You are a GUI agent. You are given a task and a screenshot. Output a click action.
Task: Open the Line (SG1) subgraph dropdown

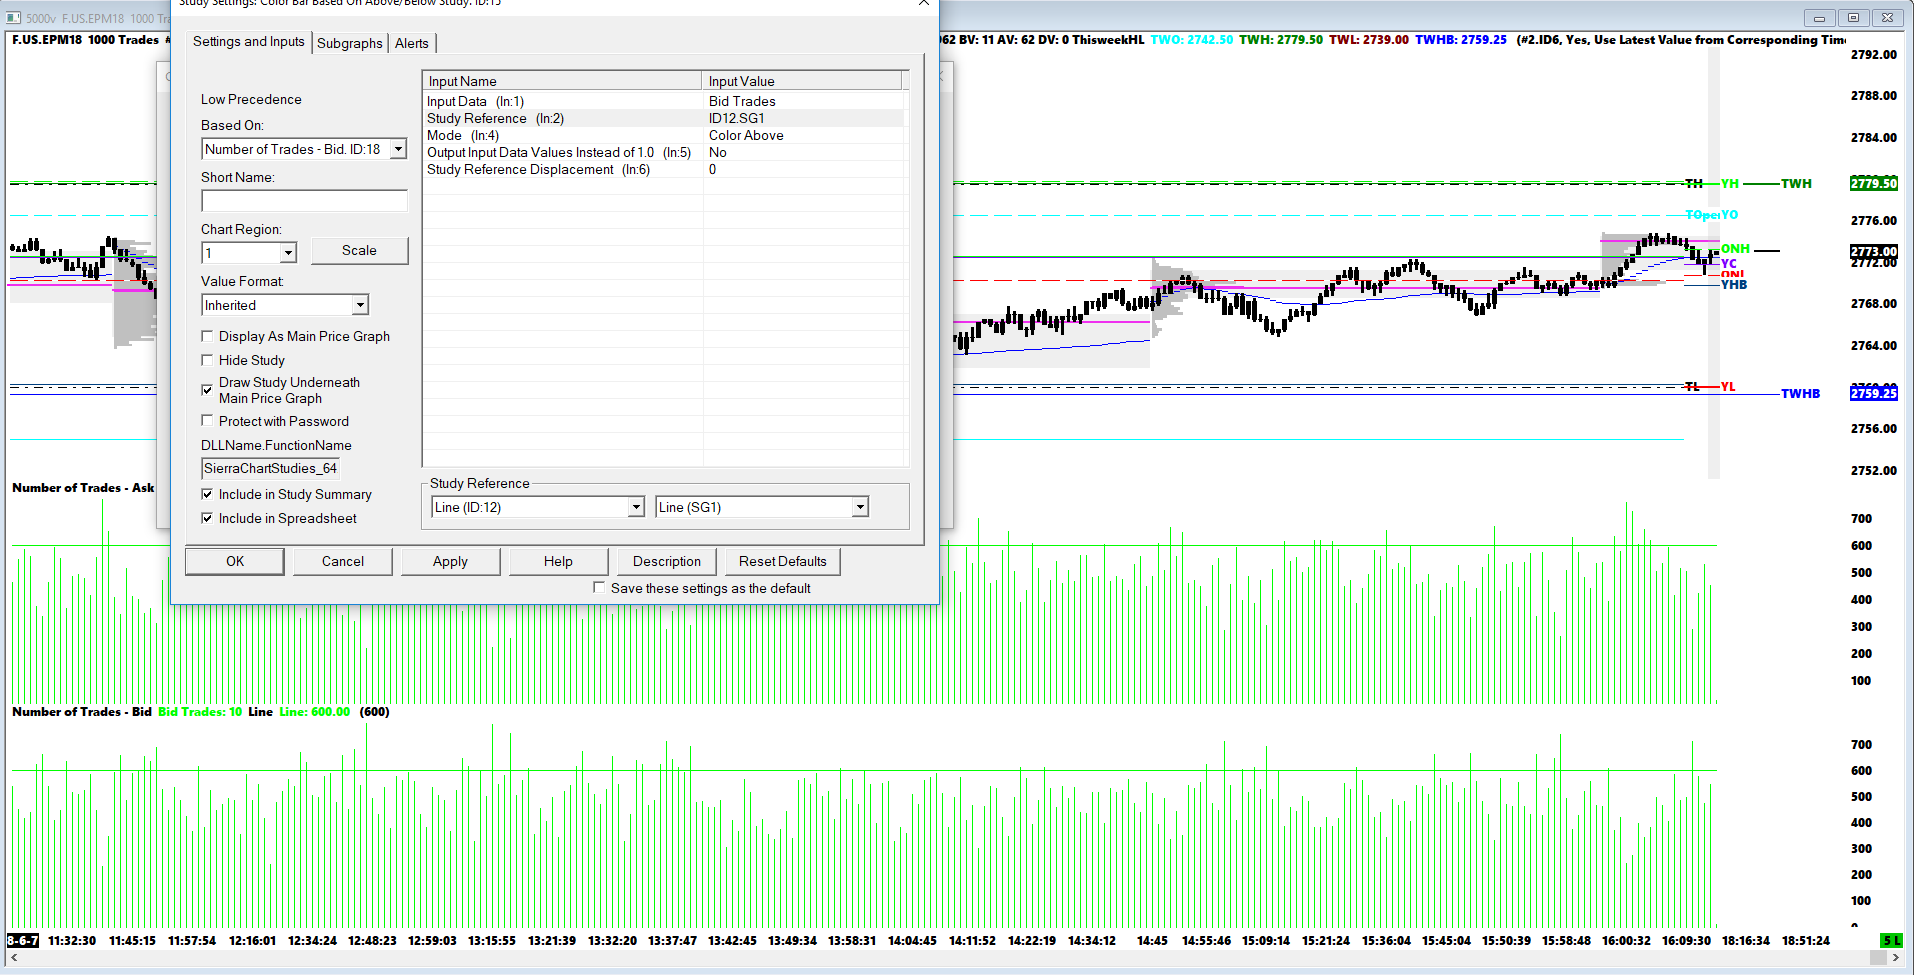click(860, 507)
